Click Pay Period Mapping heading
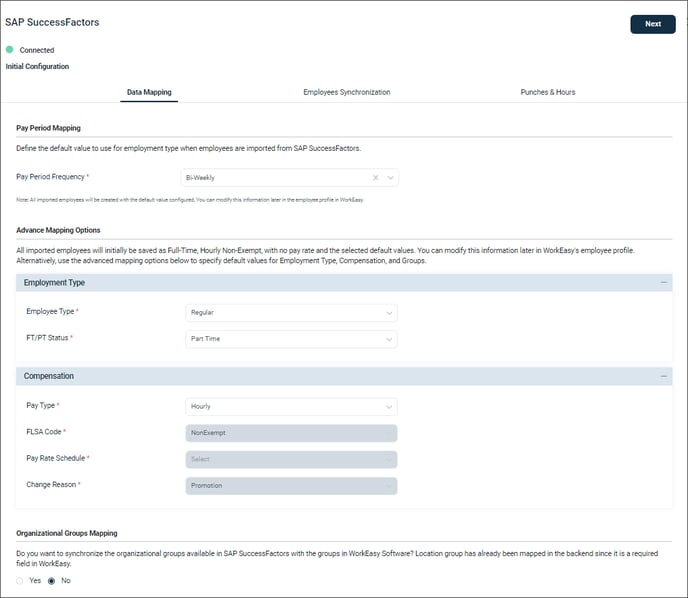688x598 pixels. [48, 128]
